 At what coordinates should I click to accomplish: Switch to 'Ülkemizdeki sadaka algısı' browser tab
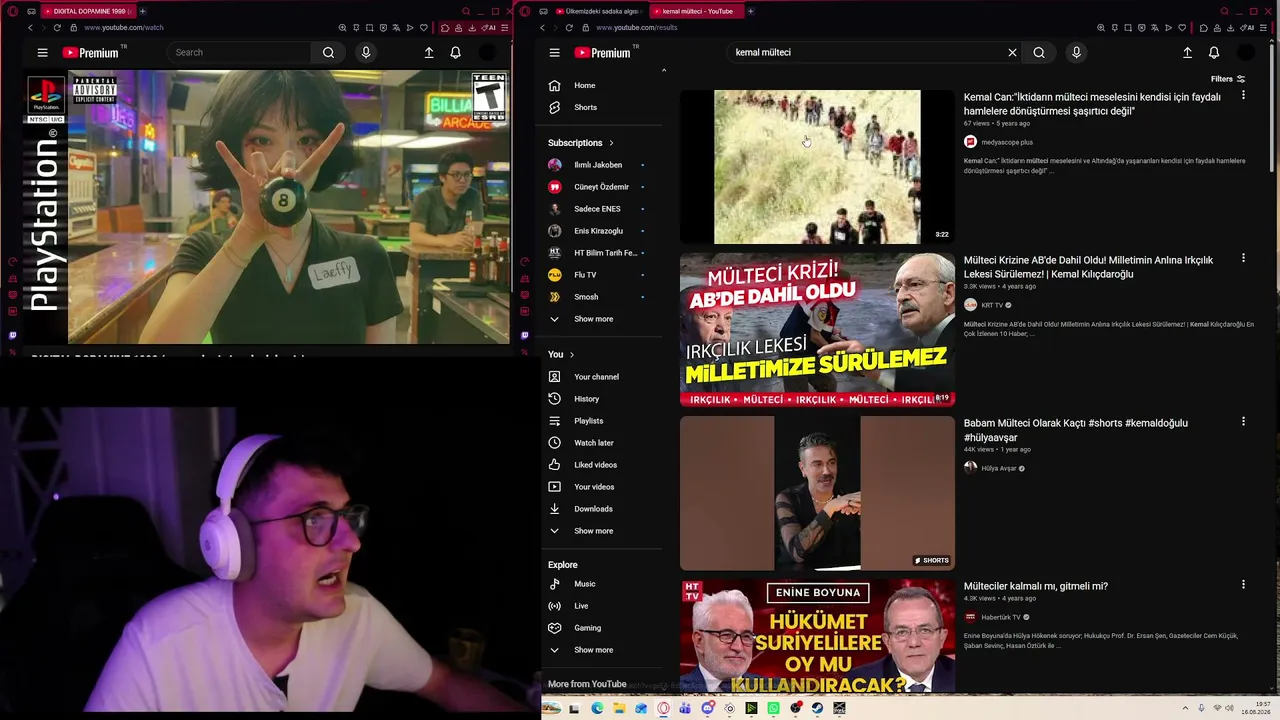[599, 11]
